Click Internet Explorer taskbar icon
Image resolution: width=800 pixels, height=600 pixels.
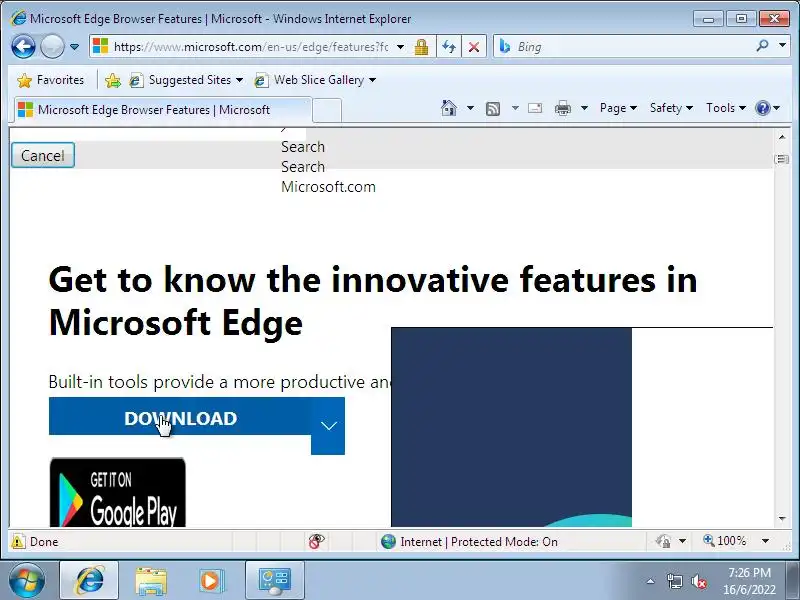(89, 580)
